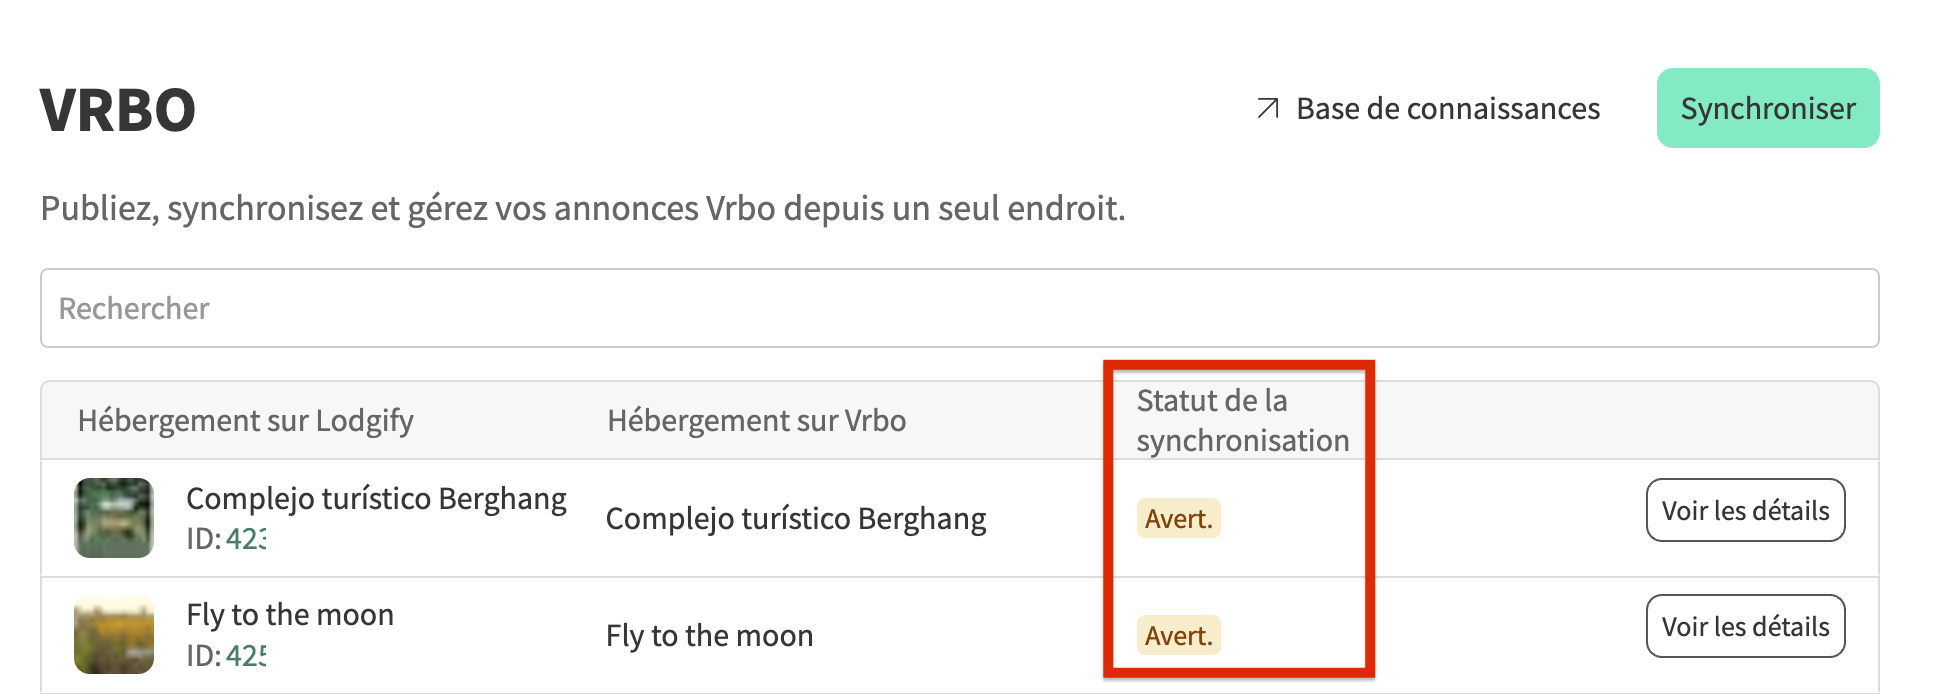Click the VRBO page heading
Screen dimensions: 1942x694
(118, 110)
